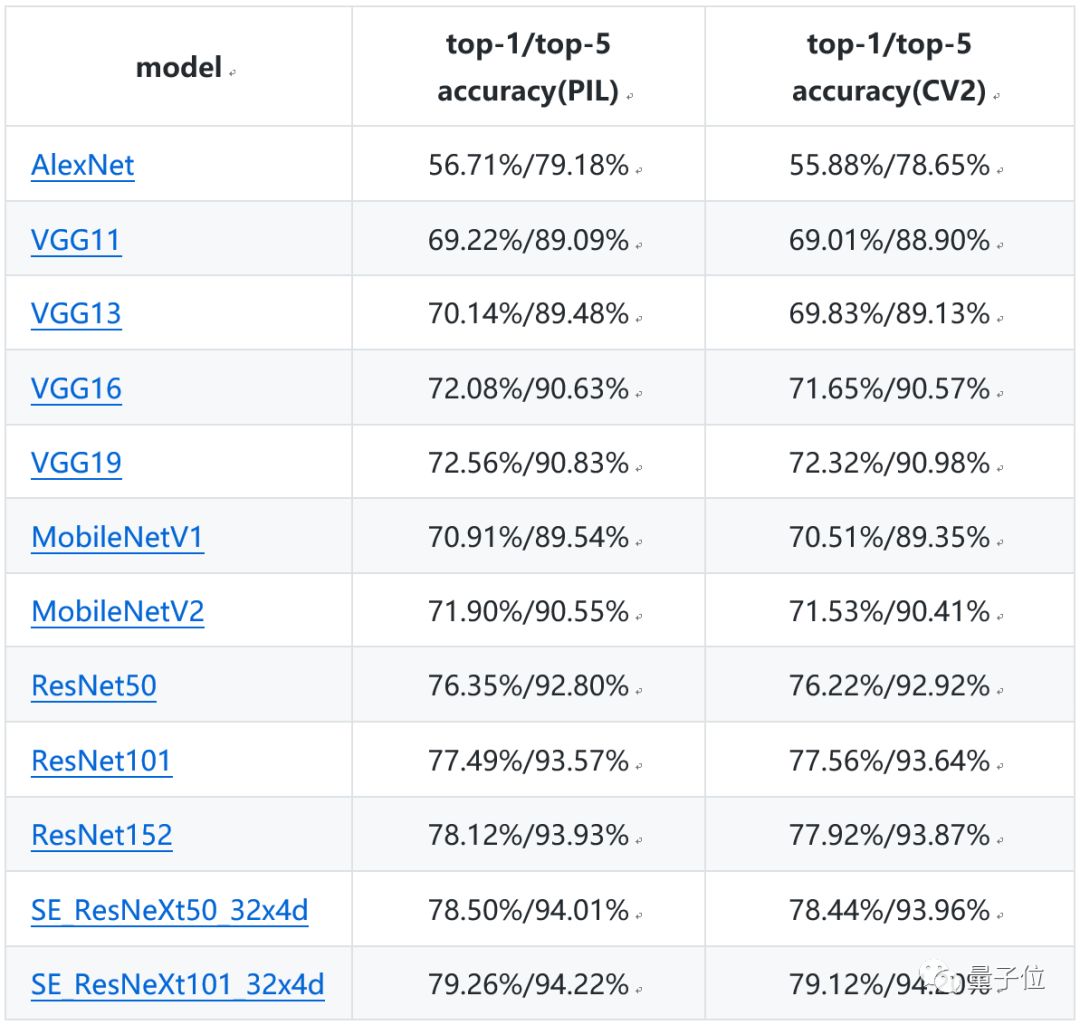Select the MobileNetV2 CV2 value 71.53%/90.41%

[889, 611]
